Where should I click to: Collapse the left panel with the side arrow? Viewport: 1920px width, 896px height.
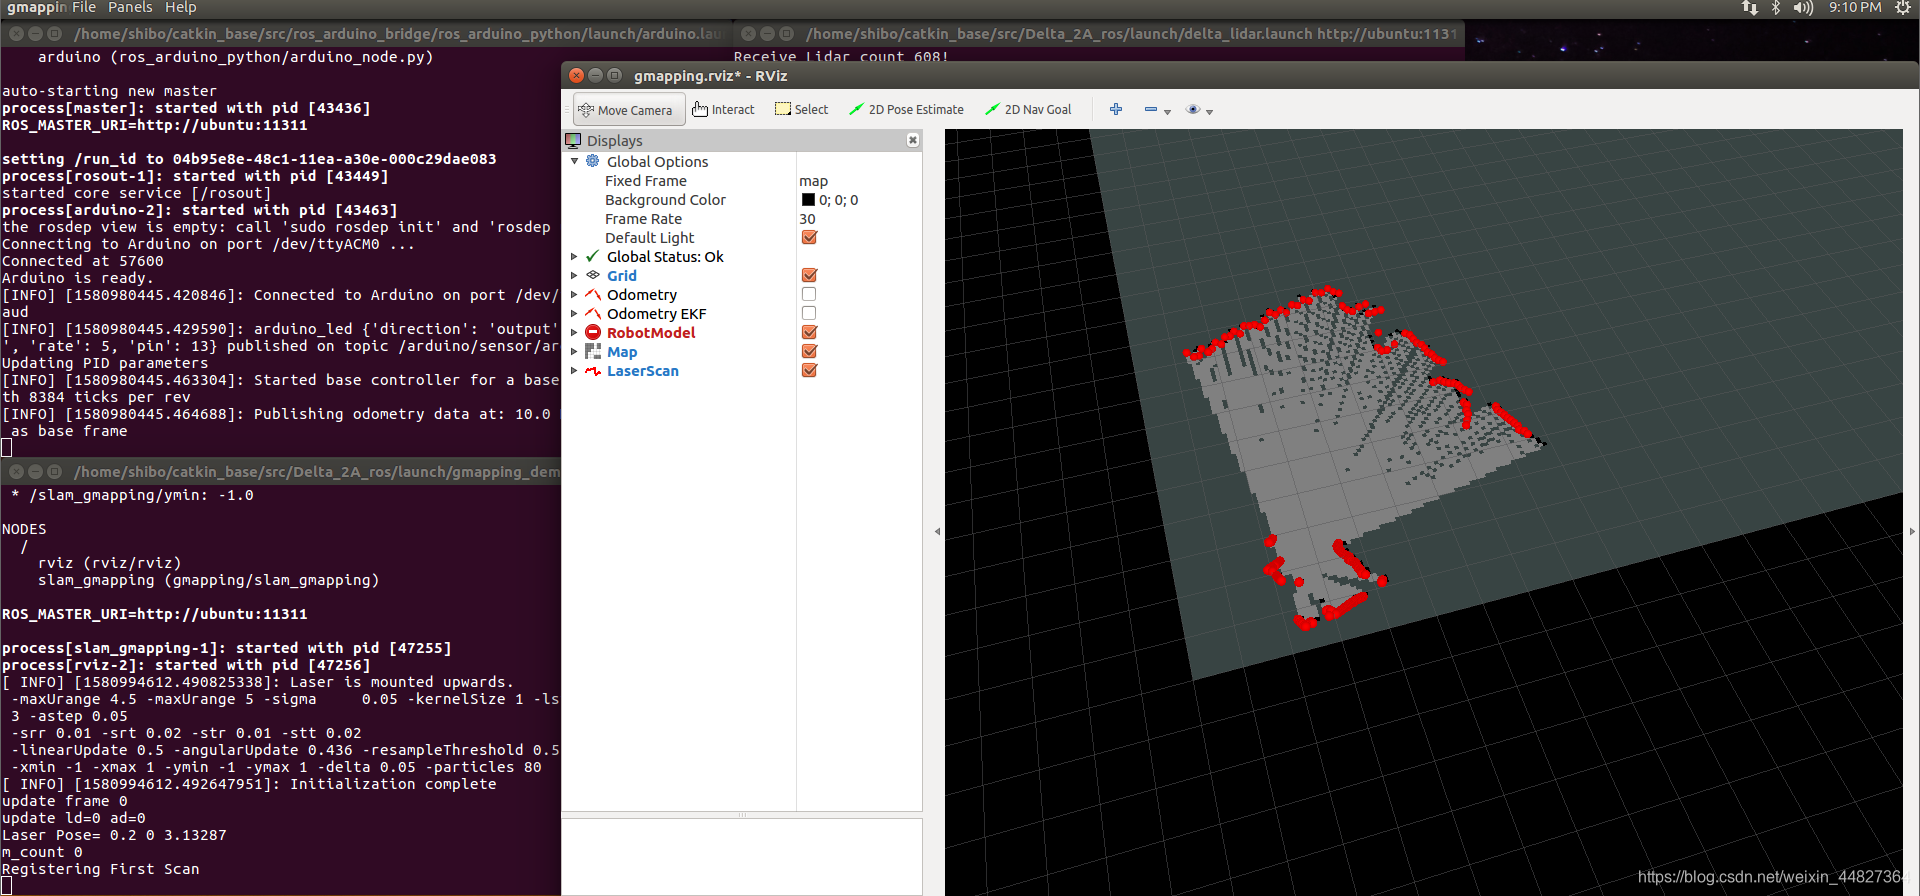click(x=937, y=531)
